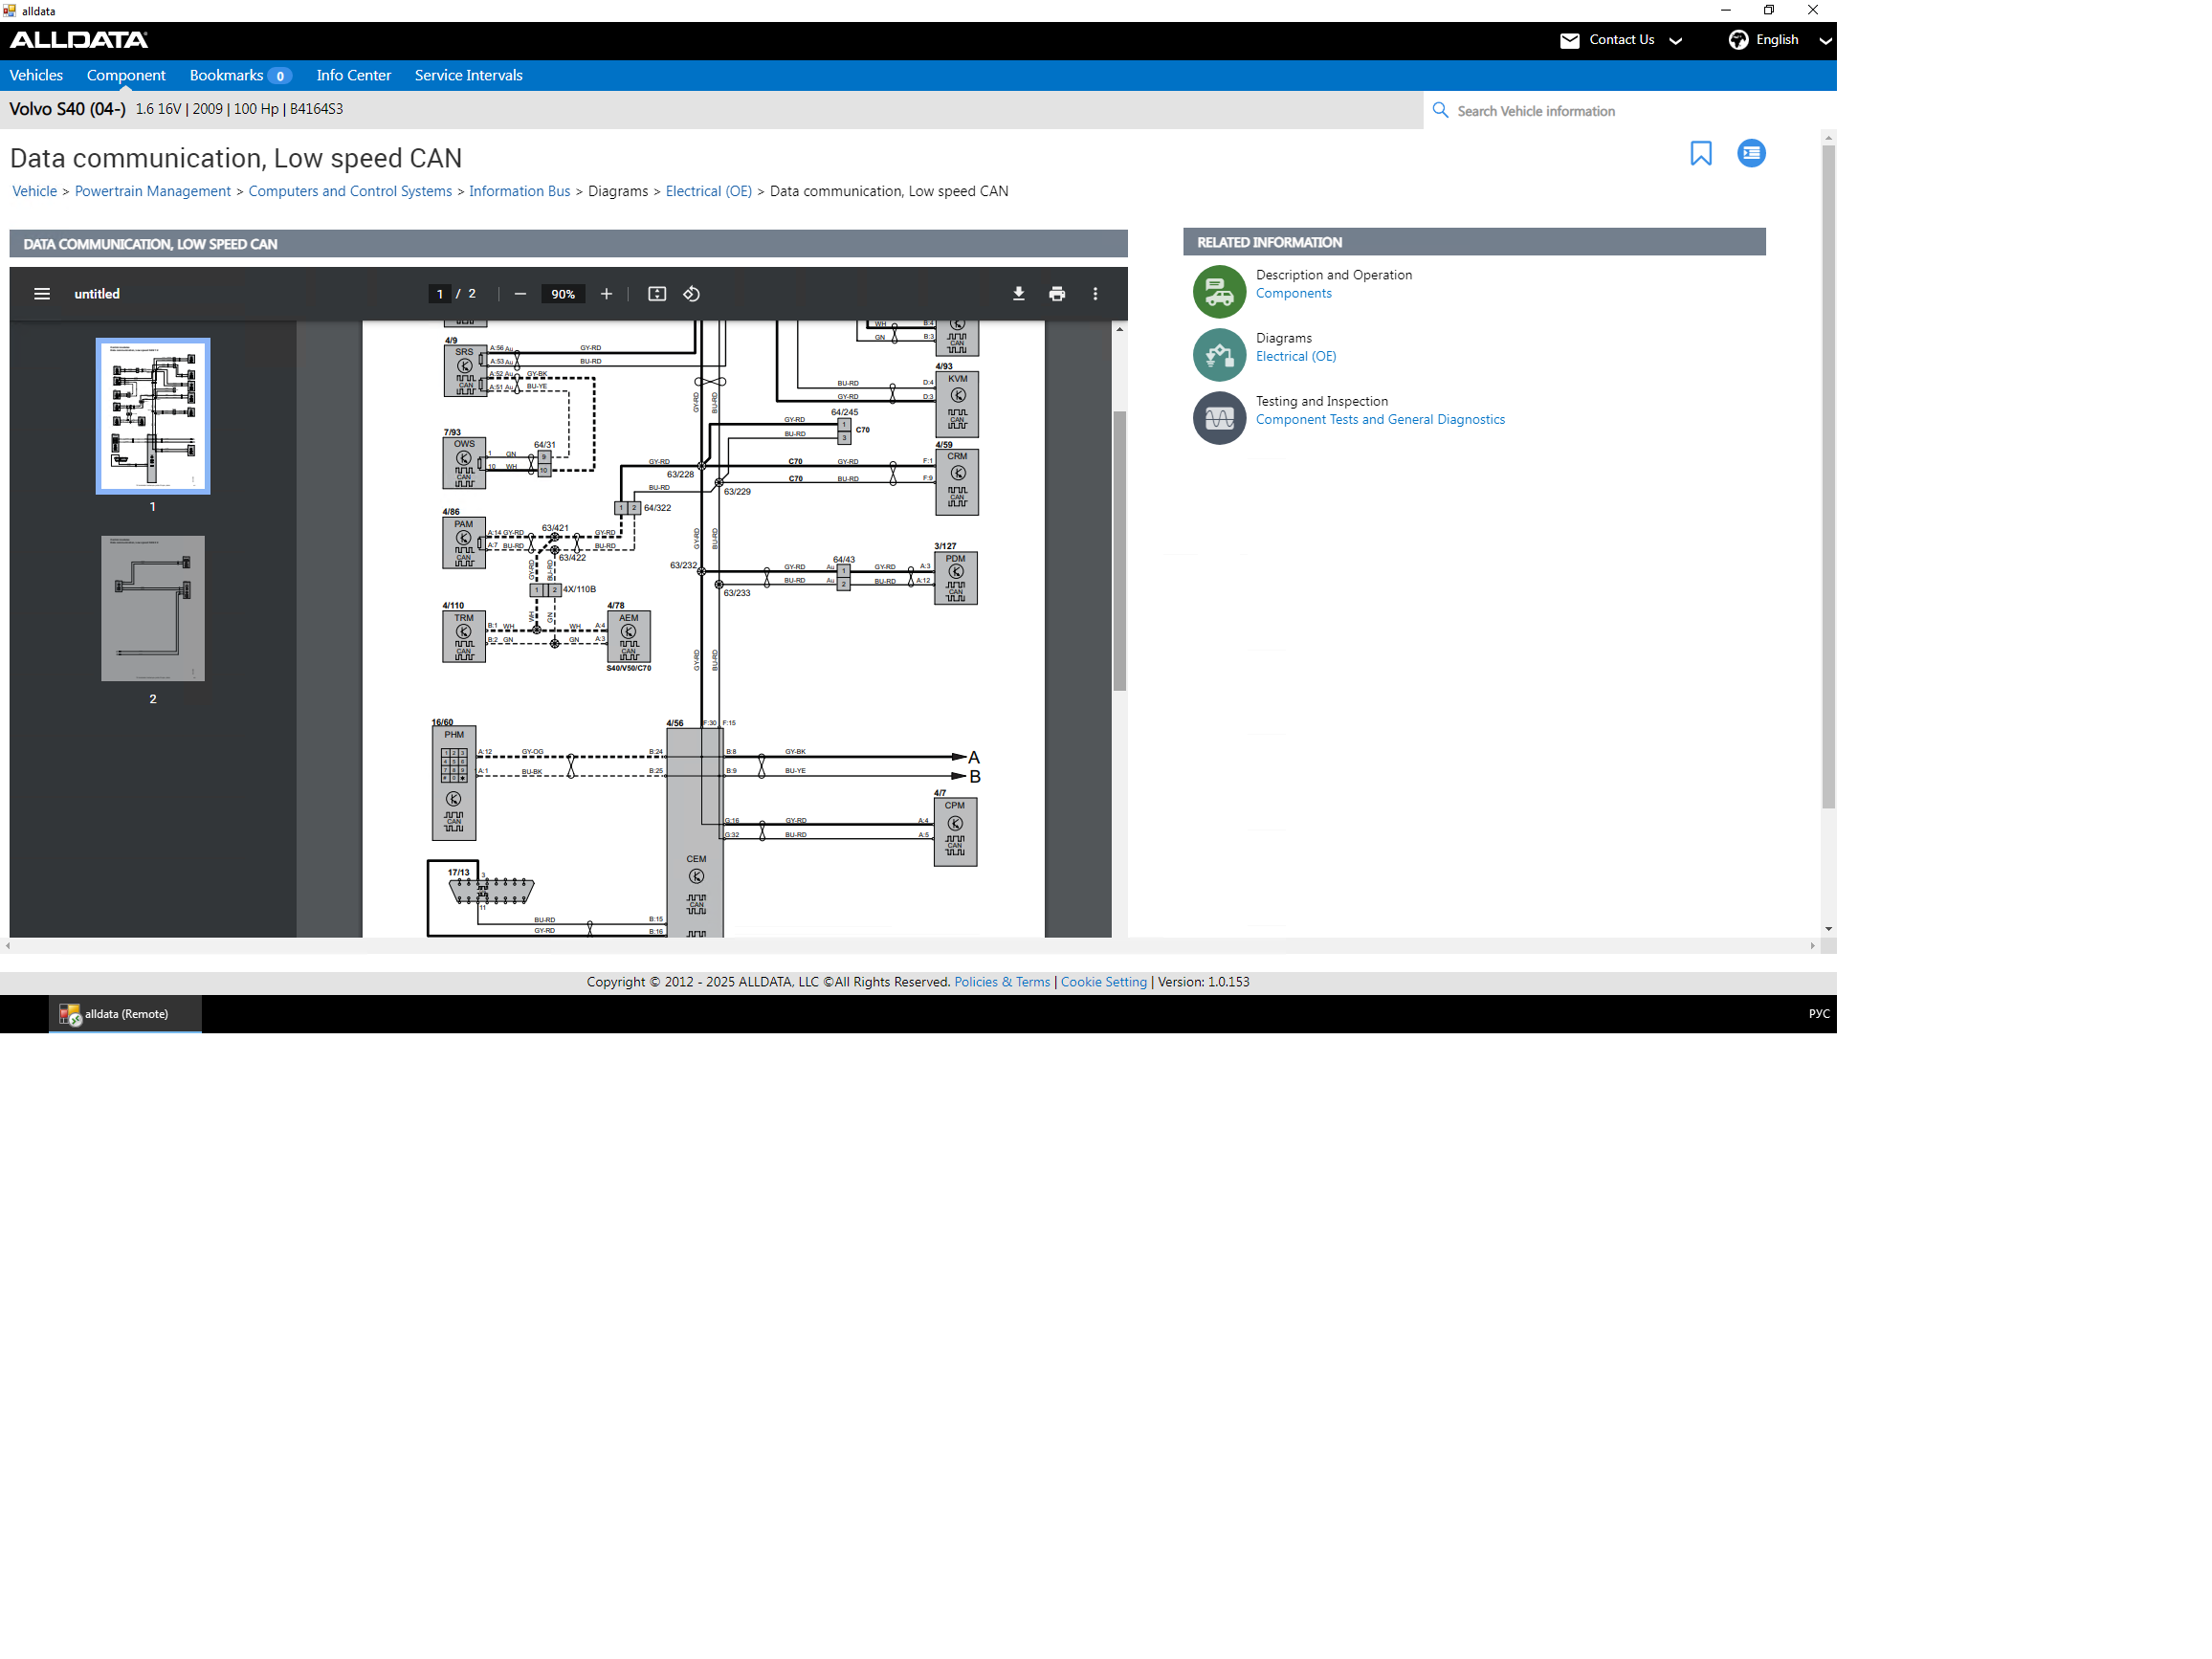Zoom out with the minus icon
2212x1659 pixels.
[x=520, y=294]
